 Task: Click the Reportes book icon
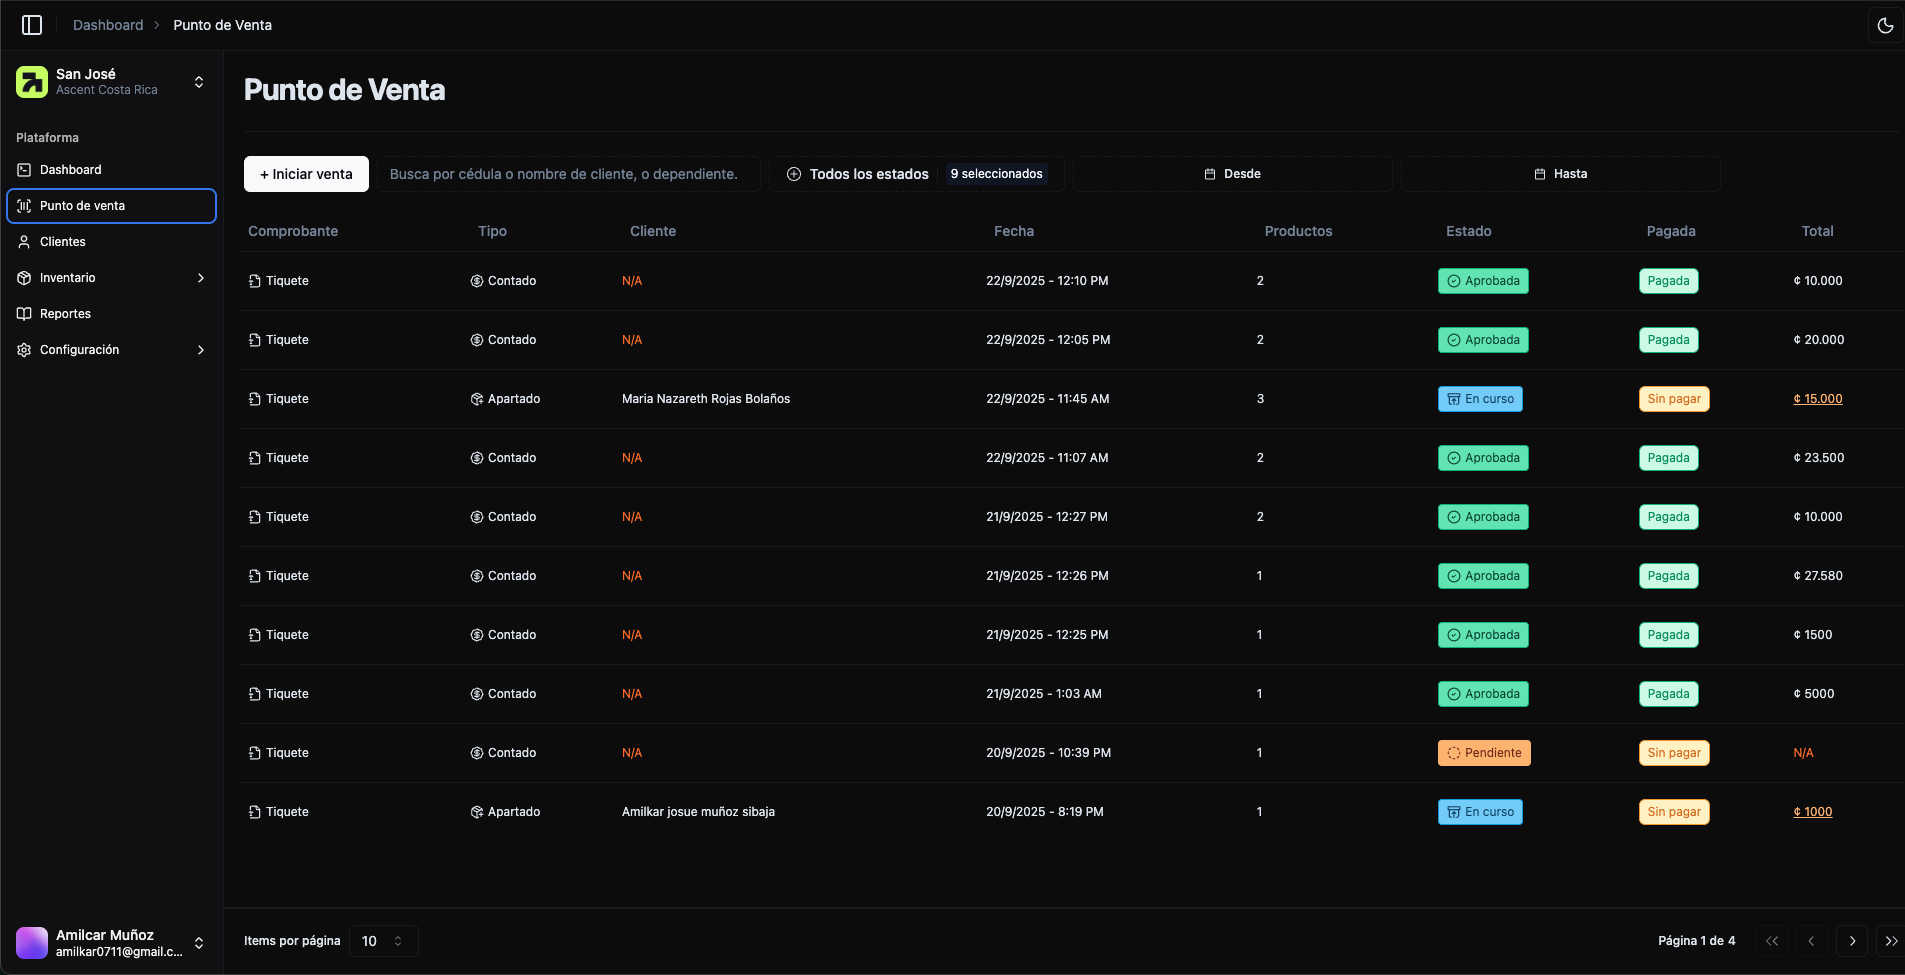[24, 314]
